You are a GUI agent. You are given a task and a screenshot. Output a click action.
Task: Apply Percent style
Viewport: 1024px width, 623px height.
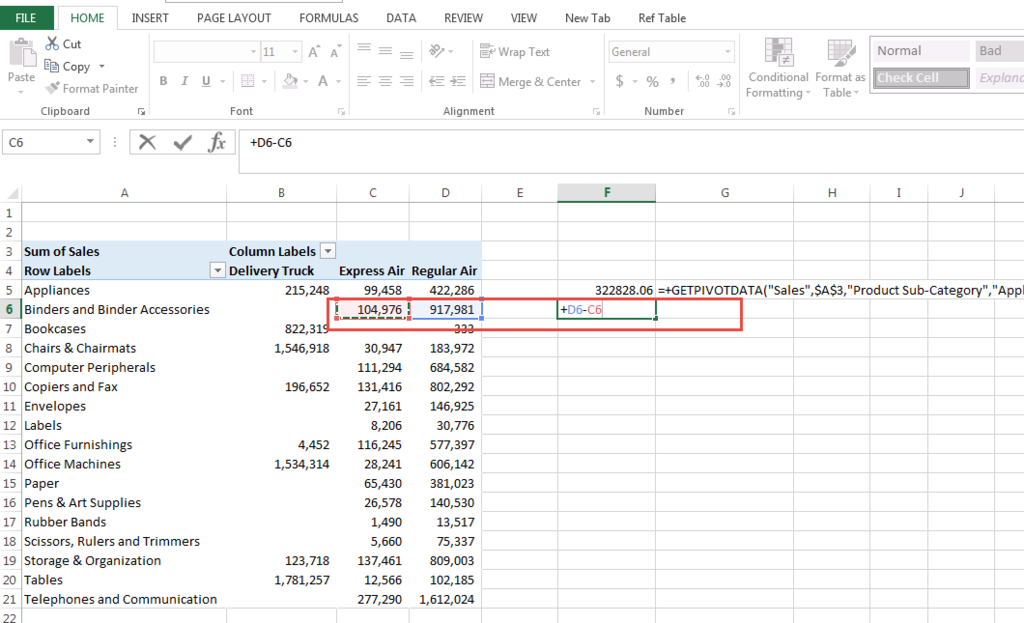(x=652, y=81)
